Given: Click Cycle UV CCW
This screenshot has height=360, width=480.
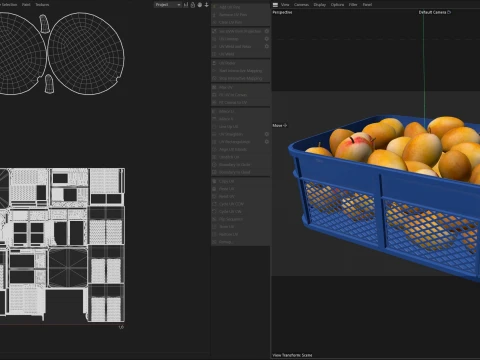Looking at the screenshot, I should tap(241, 204).
